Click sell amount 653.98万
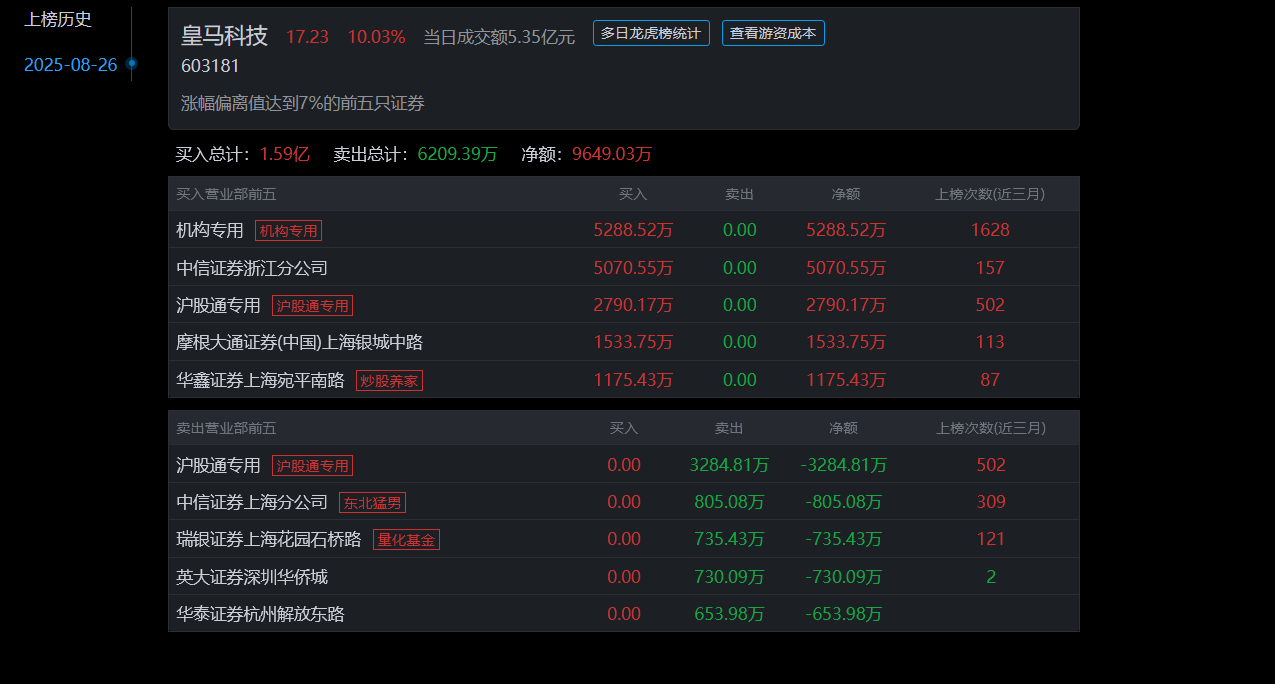Viewport: 1275px width, 684px height. pyautogui.click(x=729, y=614)
